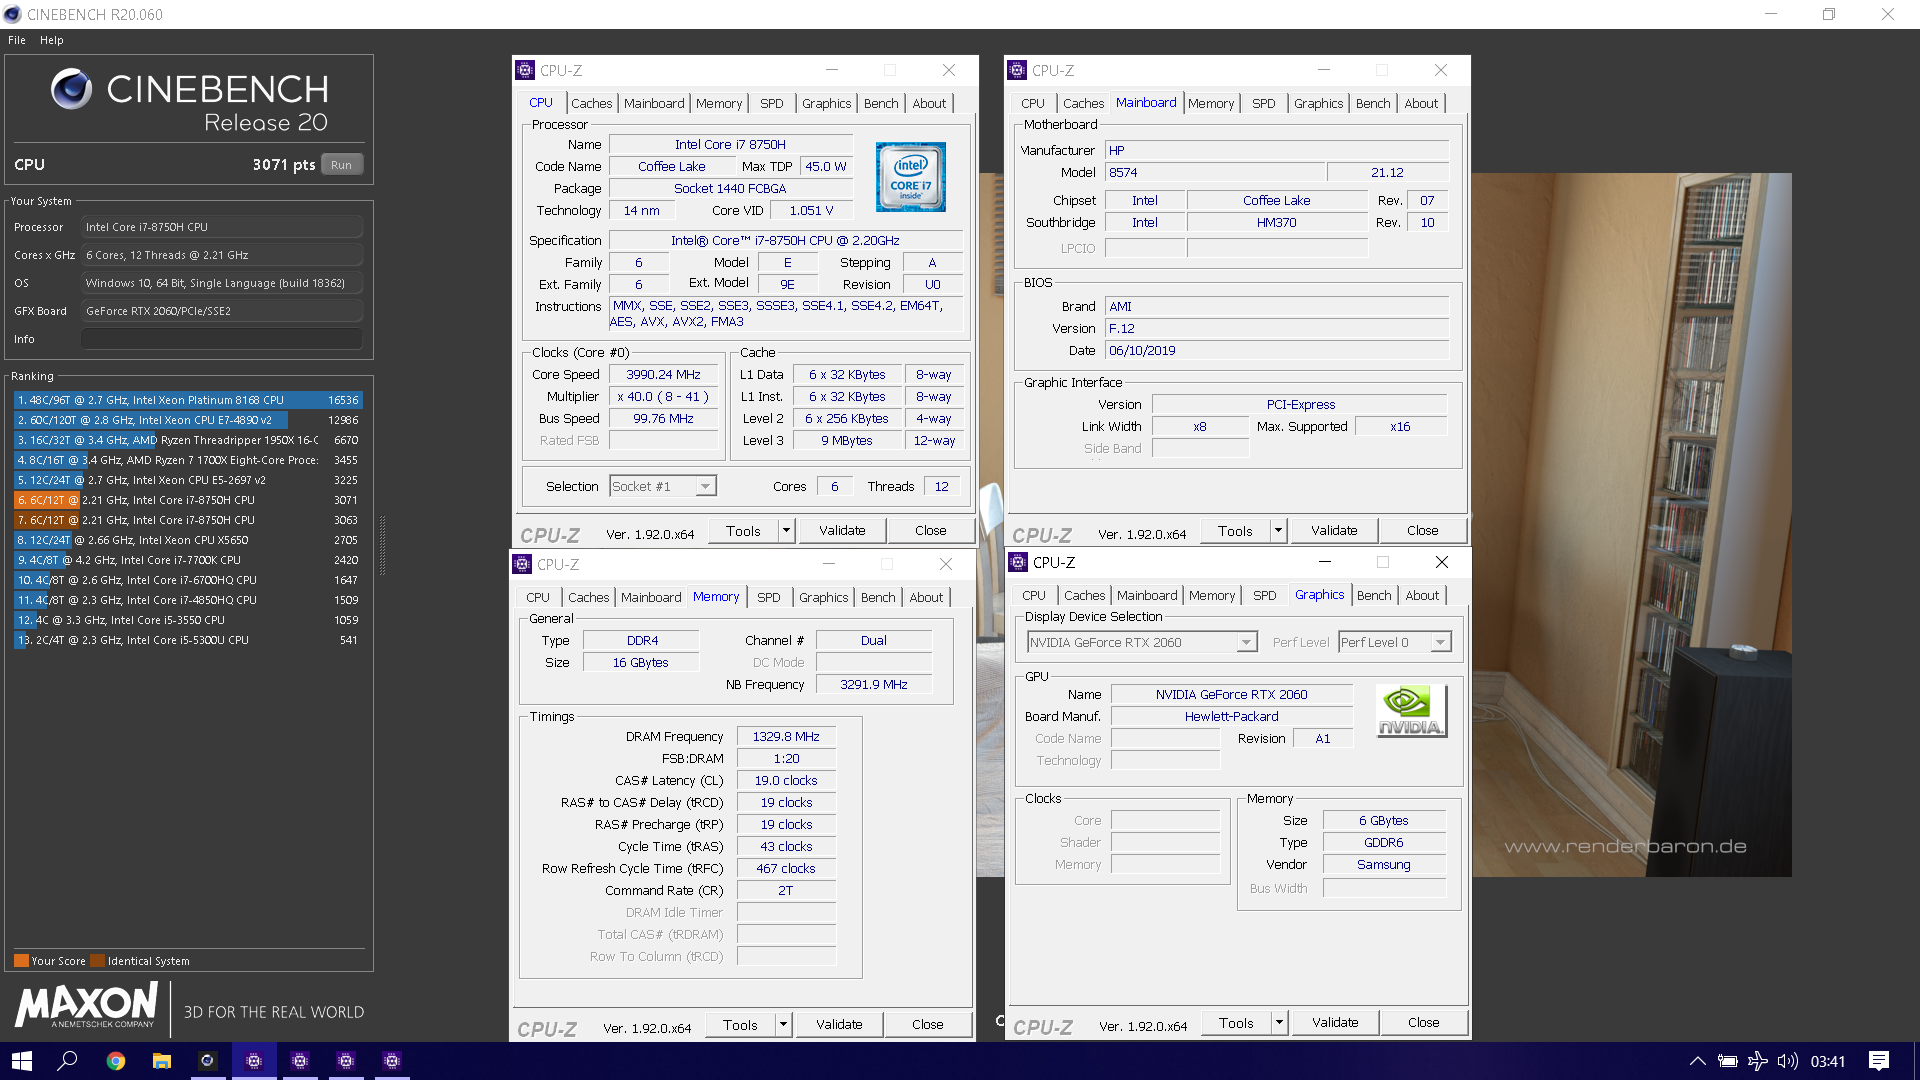Open Tools dropdown arrow in Memory window
Image resolution: width=1920 pixels, height=1080 pixels.
click(784, 1024)
